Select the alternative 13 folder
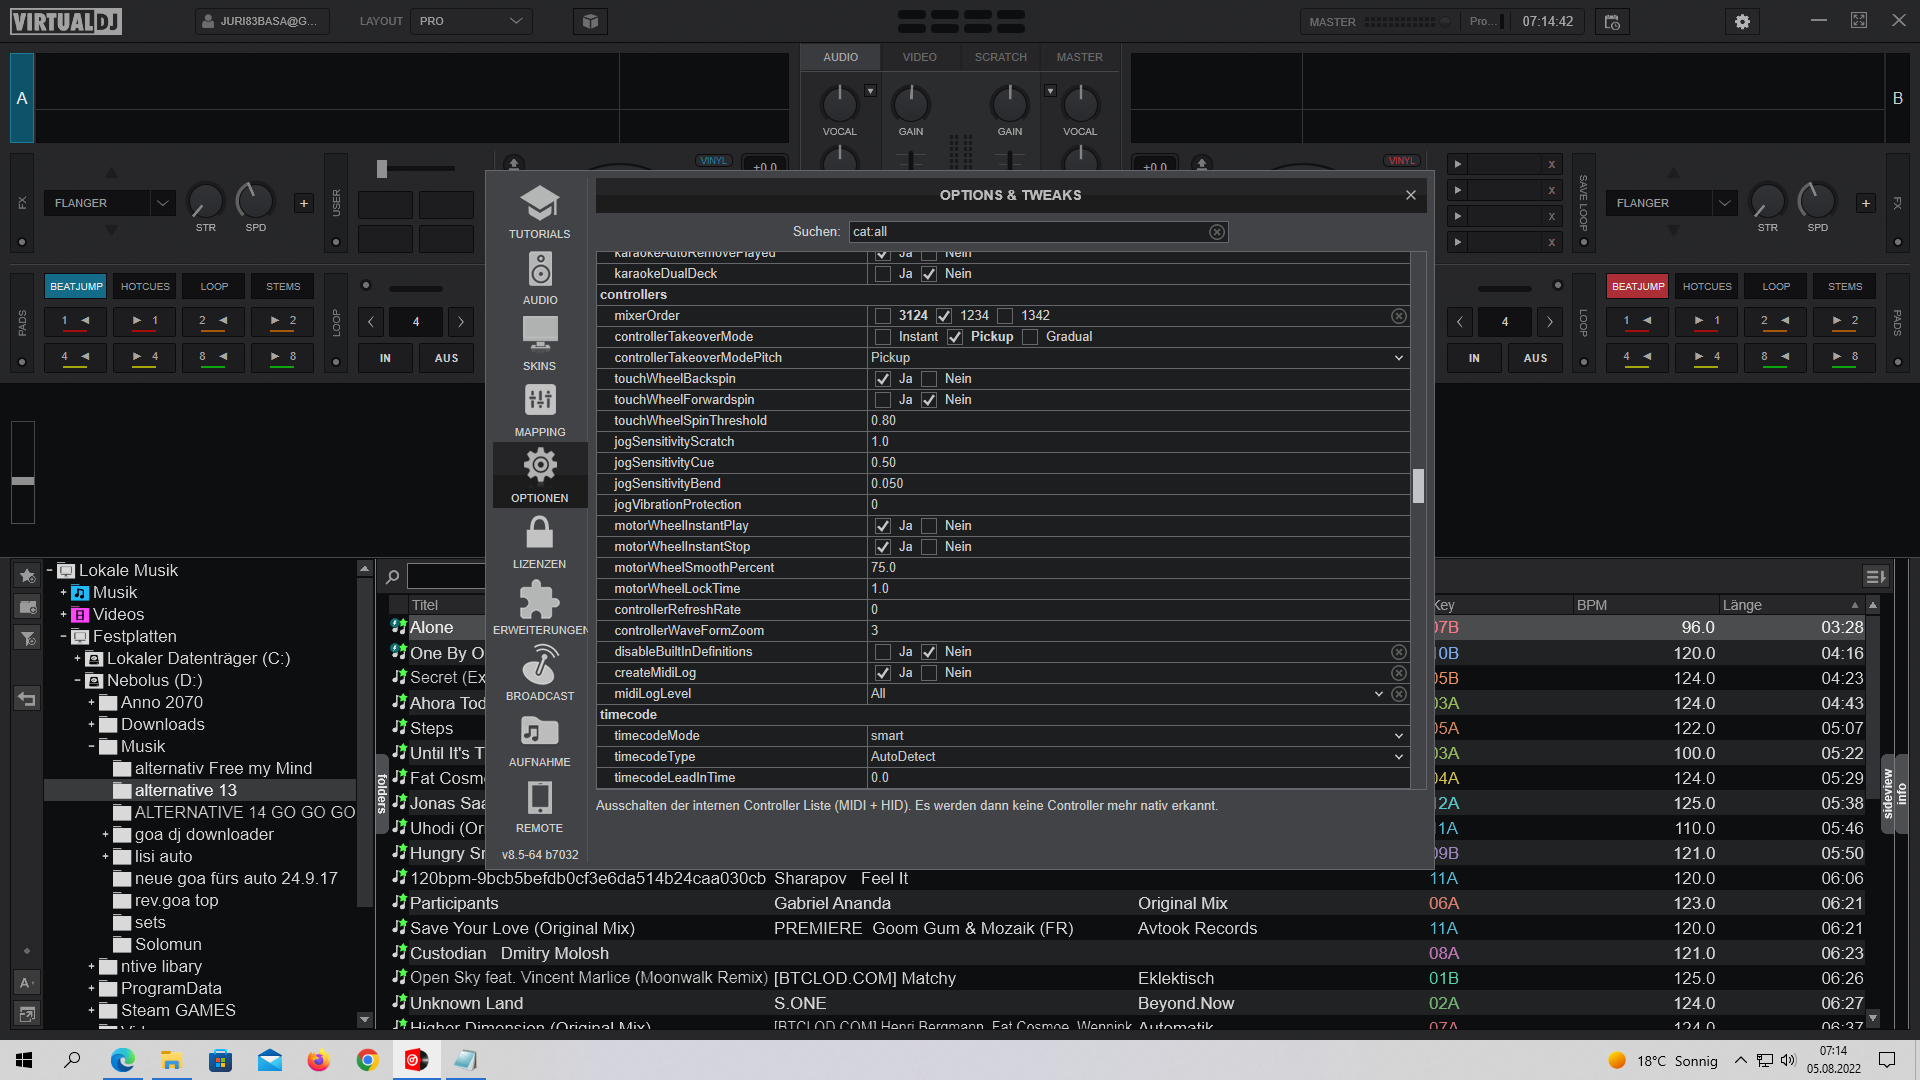 click(x=185, y=791)
